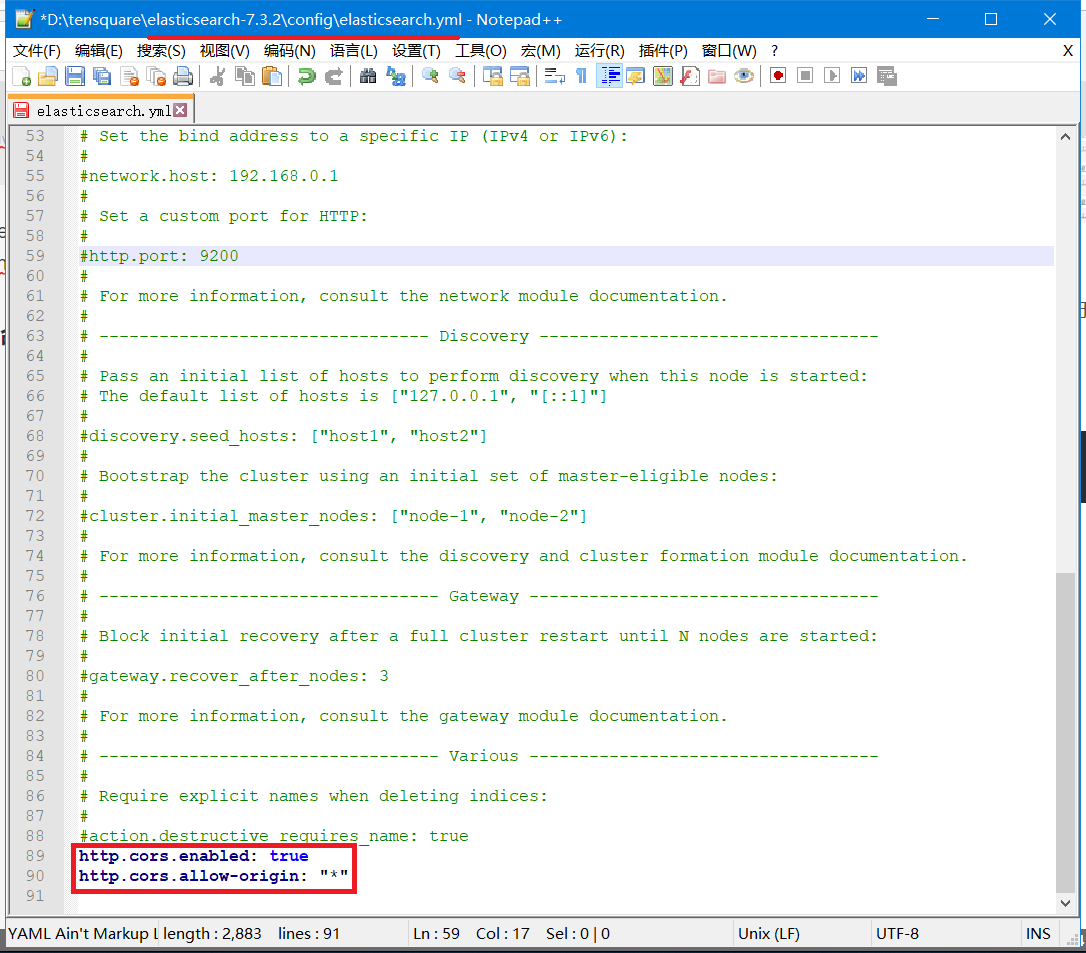Start macro recording with red dot icon
The width and height of the screenshot is (1086, 953).
(778, 76)
